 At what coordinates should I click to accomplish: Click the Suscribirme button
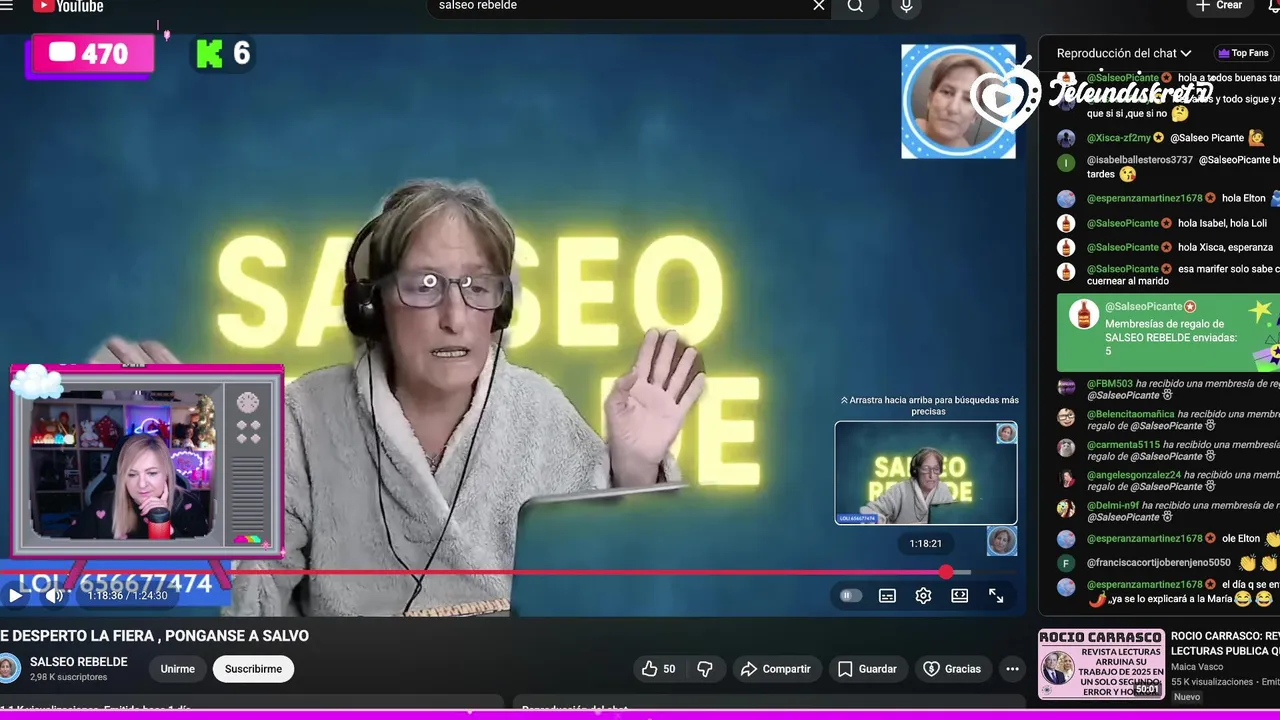click(253, 669)
